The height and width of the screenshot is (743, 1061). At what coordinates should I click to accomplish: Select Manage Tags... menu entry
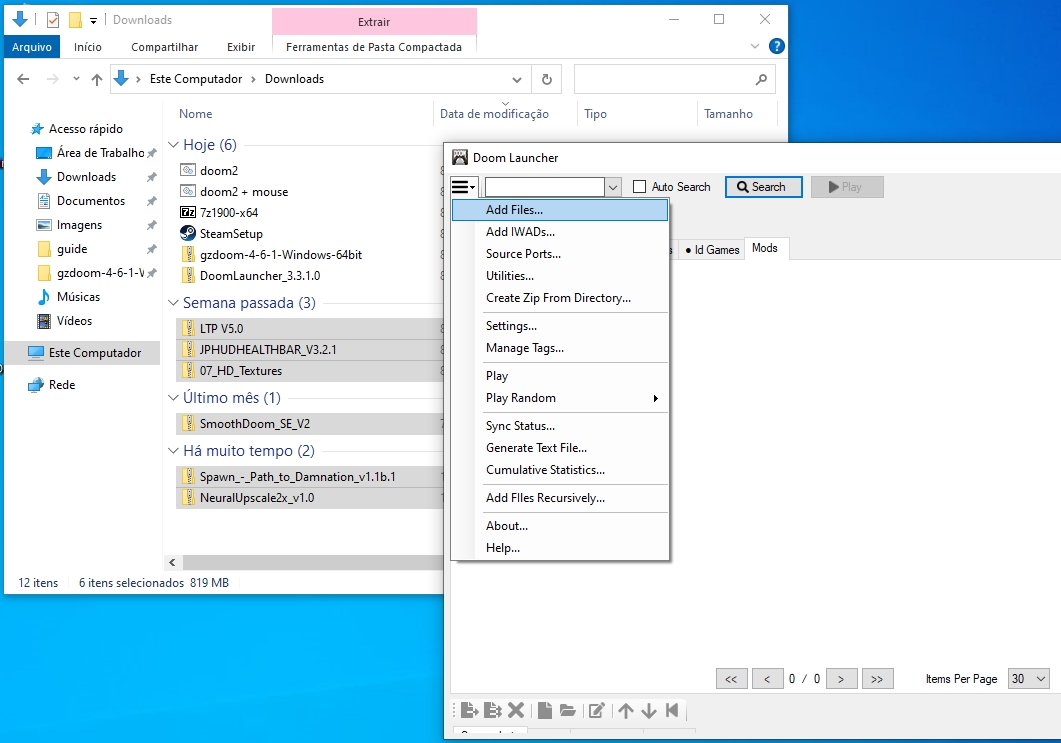click(560, 348)
